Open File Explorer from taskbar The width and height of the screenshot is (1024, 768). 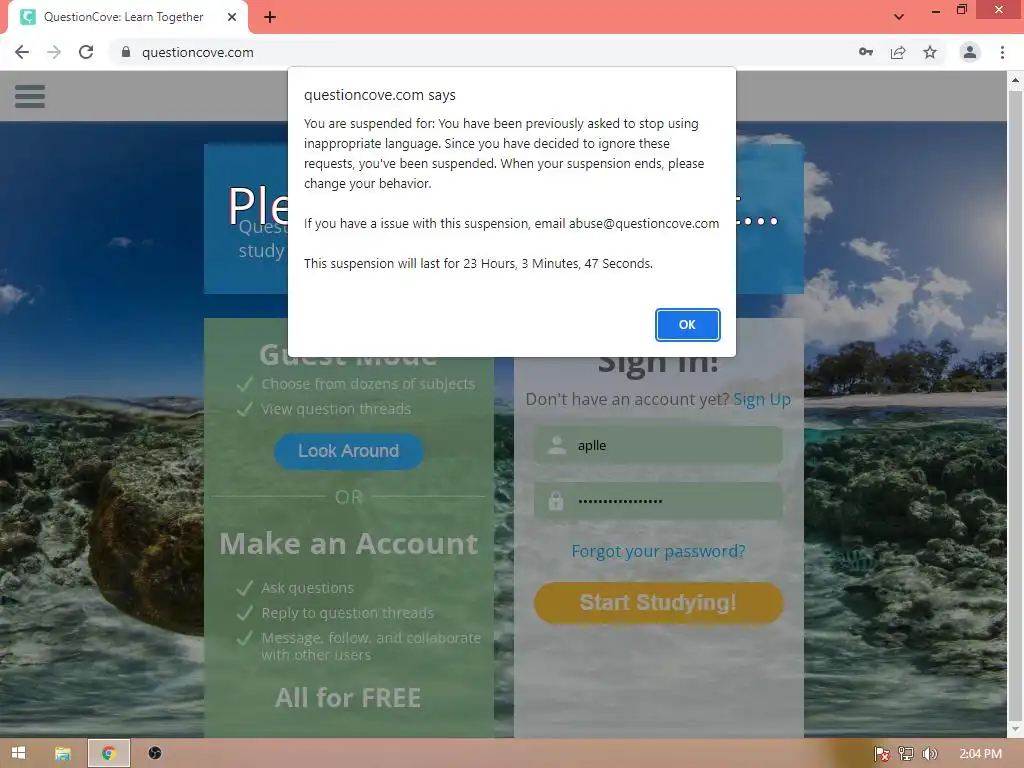click(x=63, y=753)
